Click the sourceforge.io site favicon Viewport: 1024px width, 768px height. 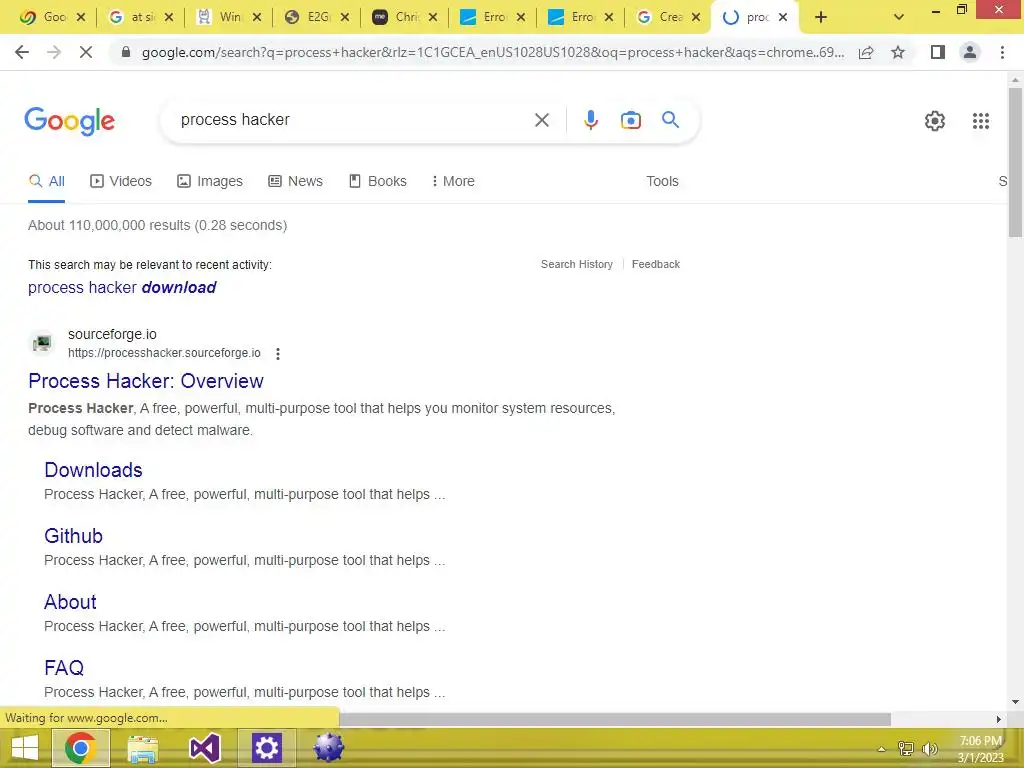click(42, 343)
